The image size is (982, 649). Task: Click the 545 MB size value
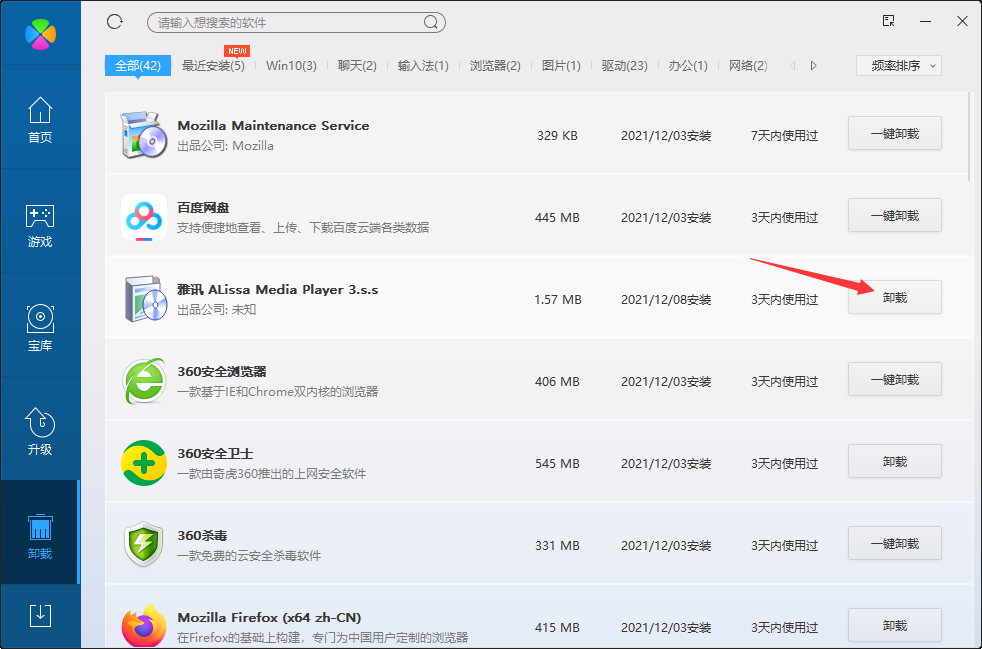pos(557,464)
